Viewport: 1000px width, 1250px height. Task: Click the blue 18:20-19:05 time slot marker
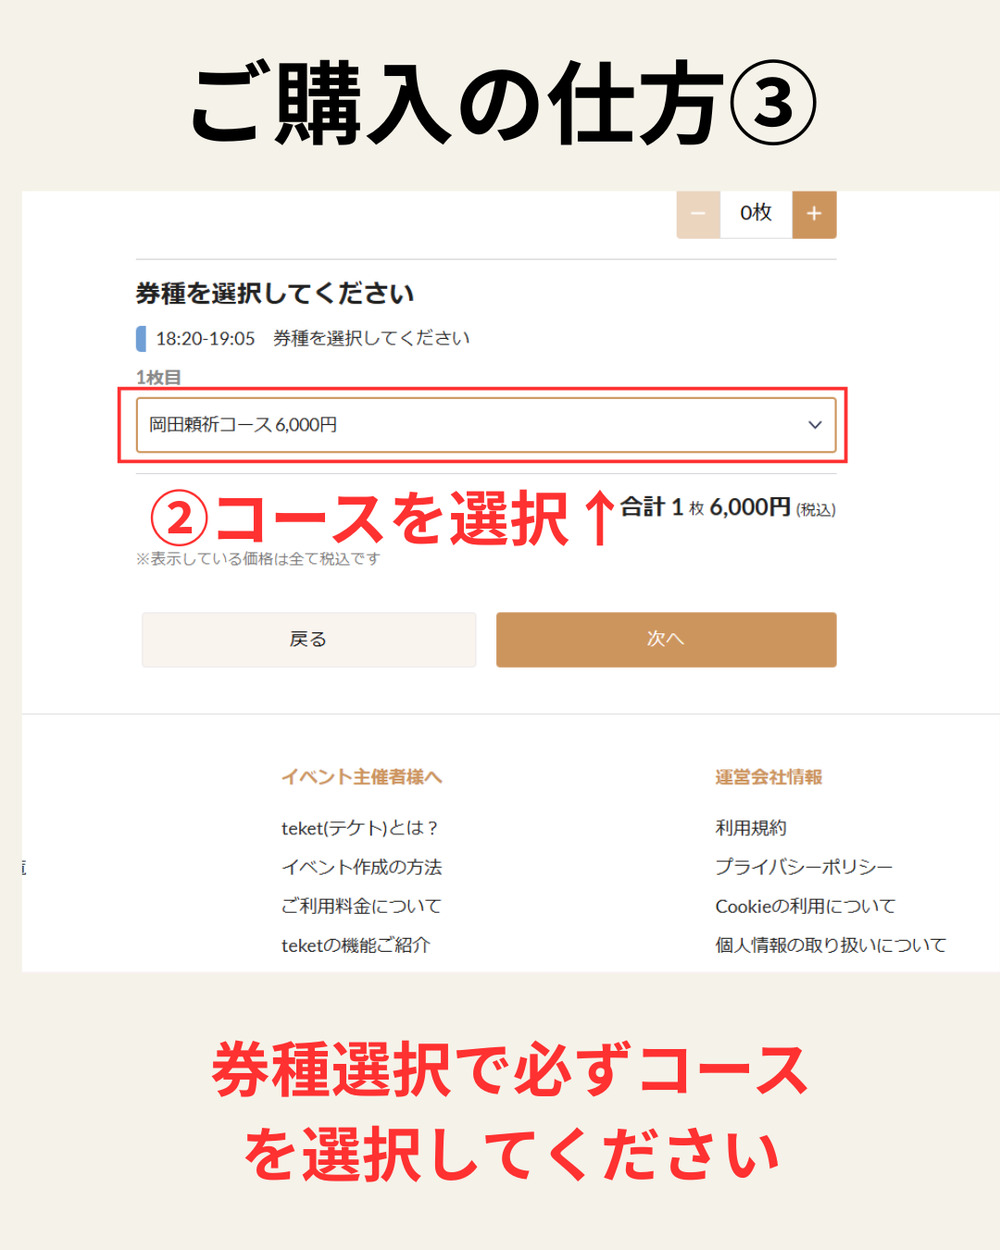141,339
